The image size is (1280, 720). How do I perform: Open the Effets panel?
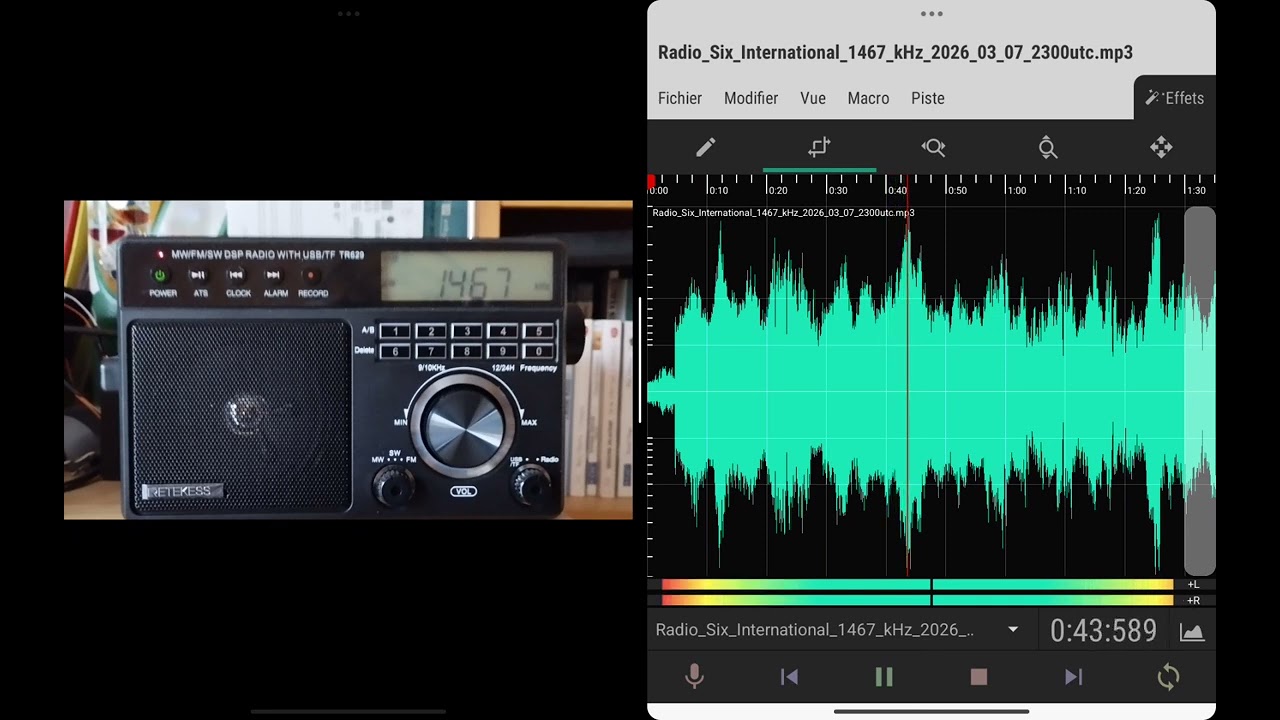1175,98
